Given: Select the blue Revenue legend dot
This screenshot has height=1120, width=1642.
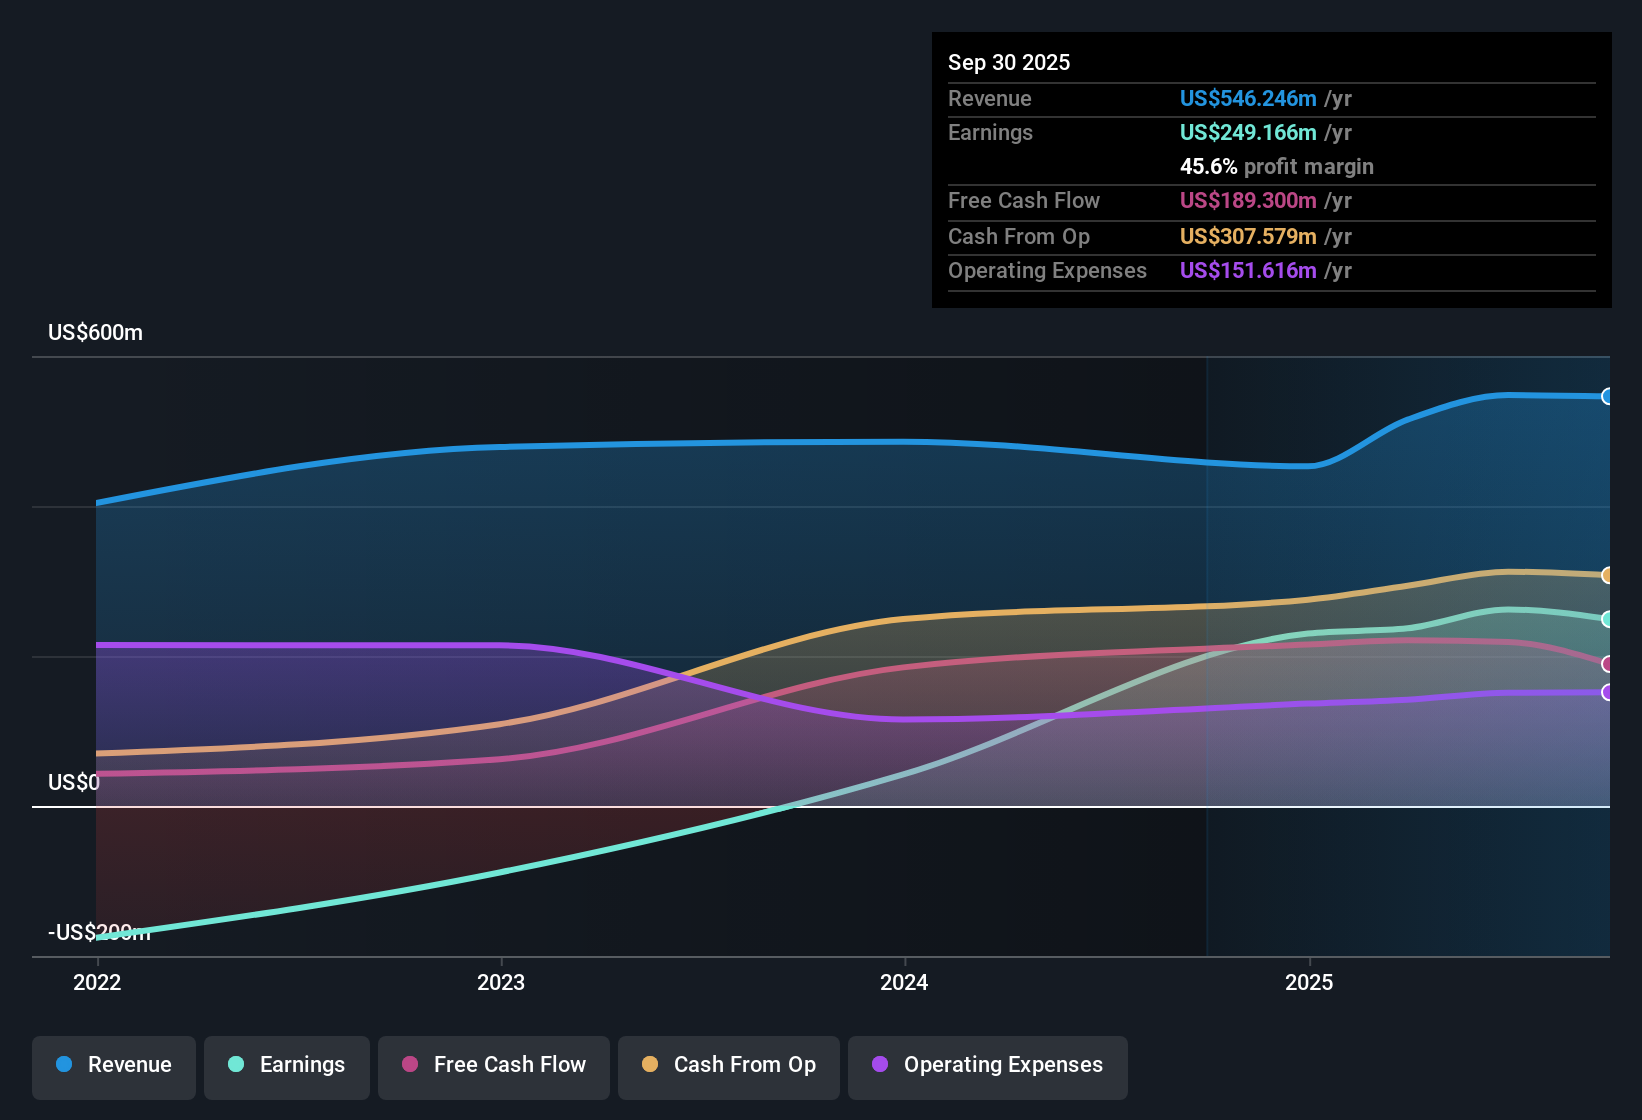Looking at the screenshot, I should click(63, 1065).
